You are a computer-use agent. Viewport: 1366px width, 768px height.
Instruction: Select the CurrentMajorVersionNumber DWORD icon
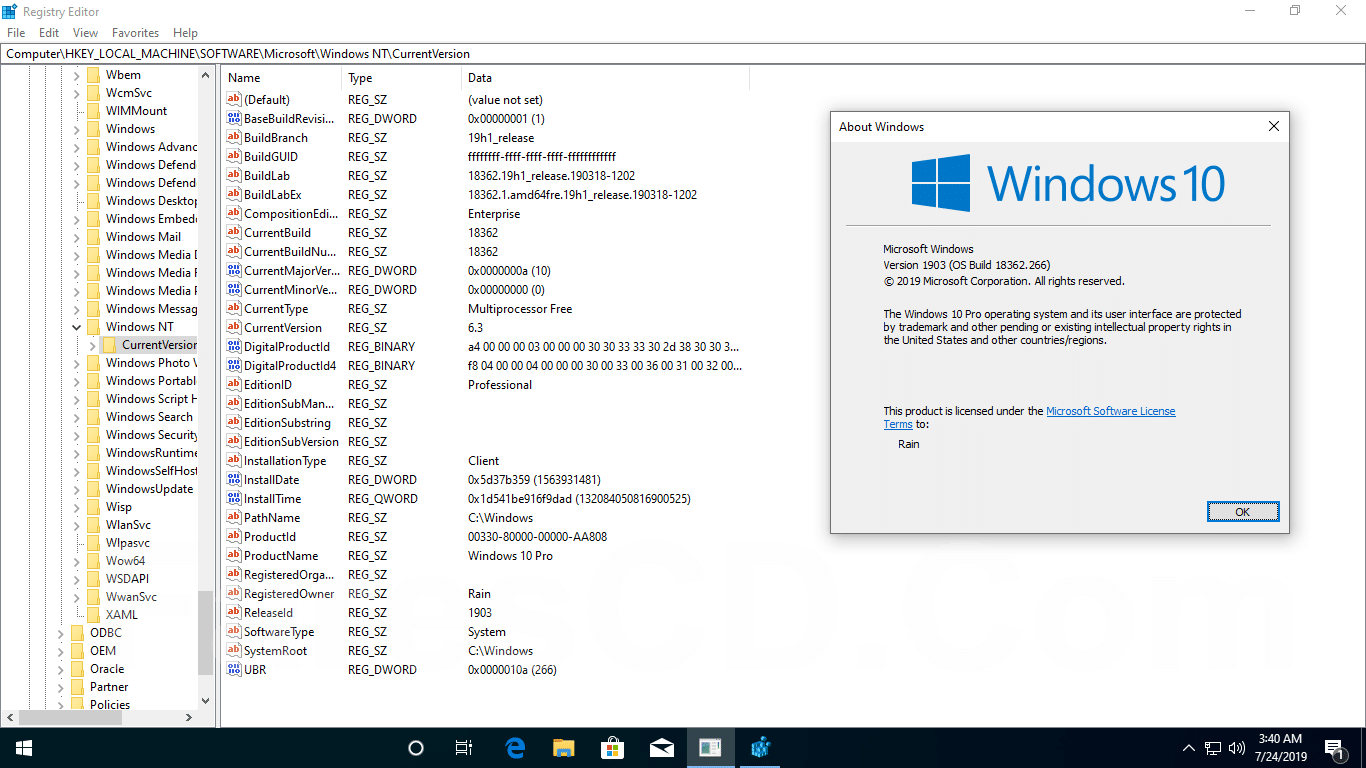coord(234,271)
